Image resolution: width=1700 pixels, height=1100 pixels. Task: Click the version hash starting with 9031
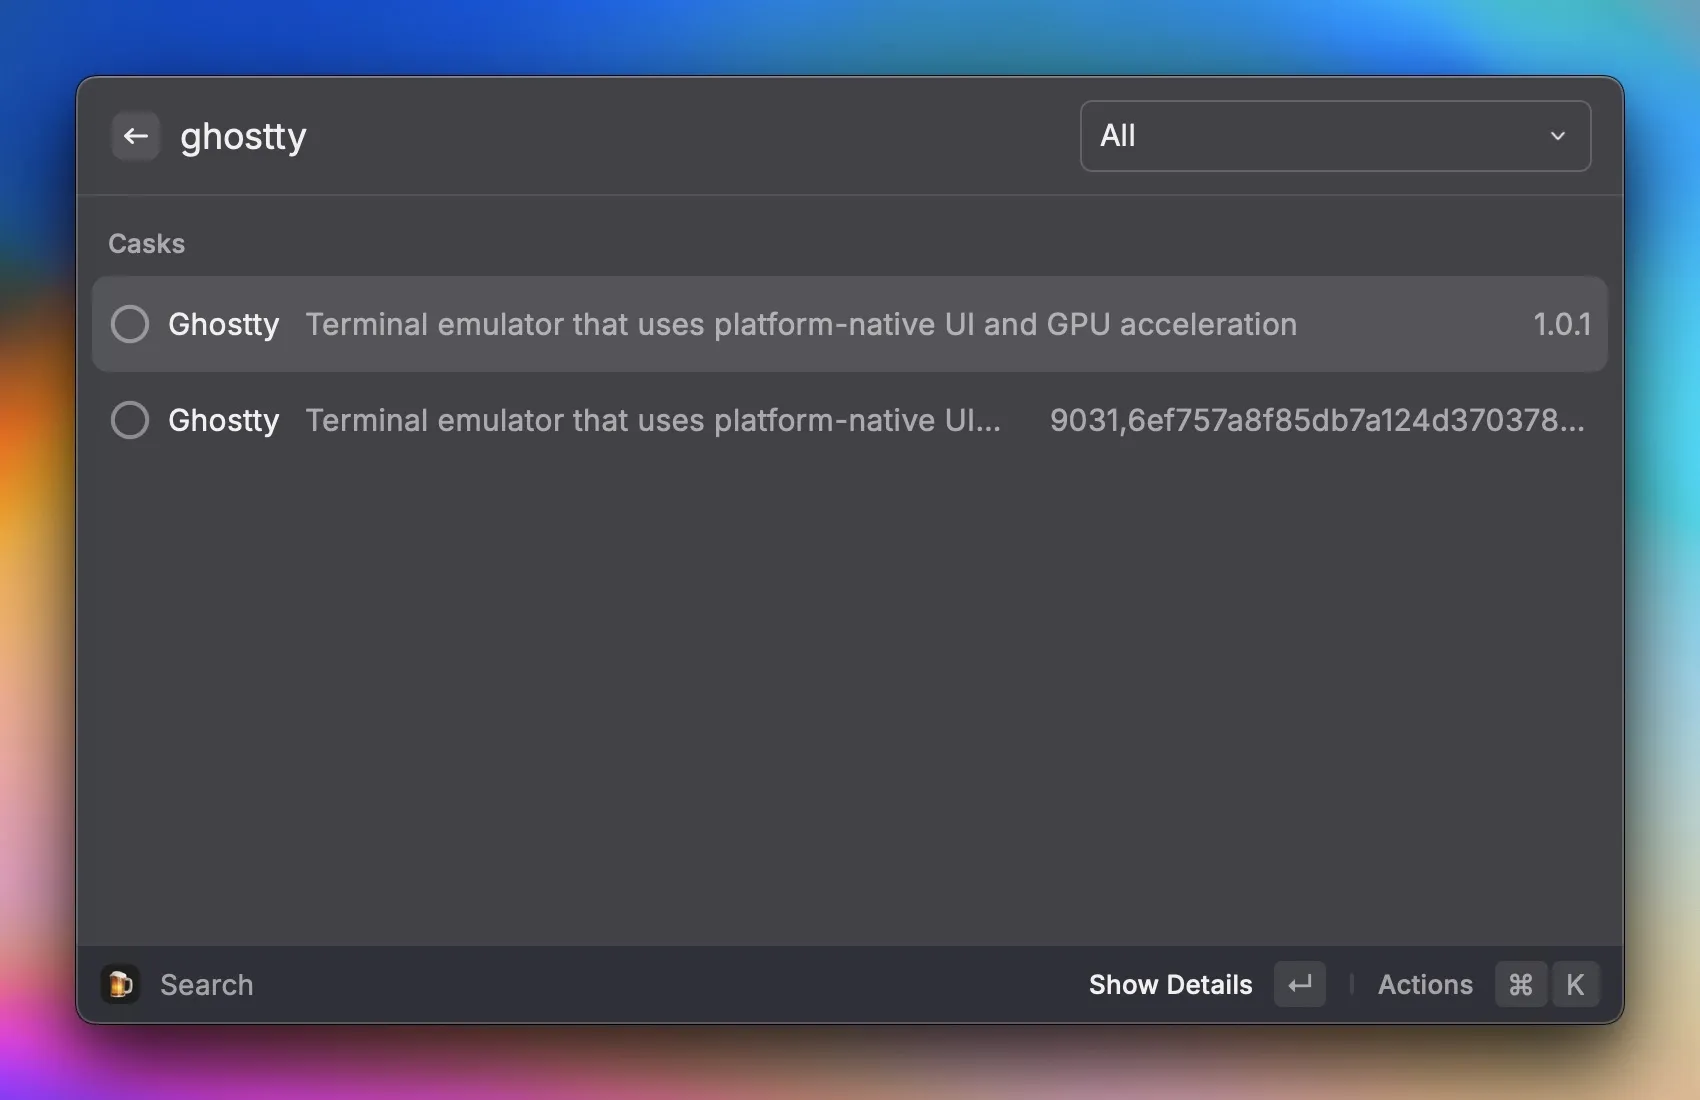(x=1316, y=420)
